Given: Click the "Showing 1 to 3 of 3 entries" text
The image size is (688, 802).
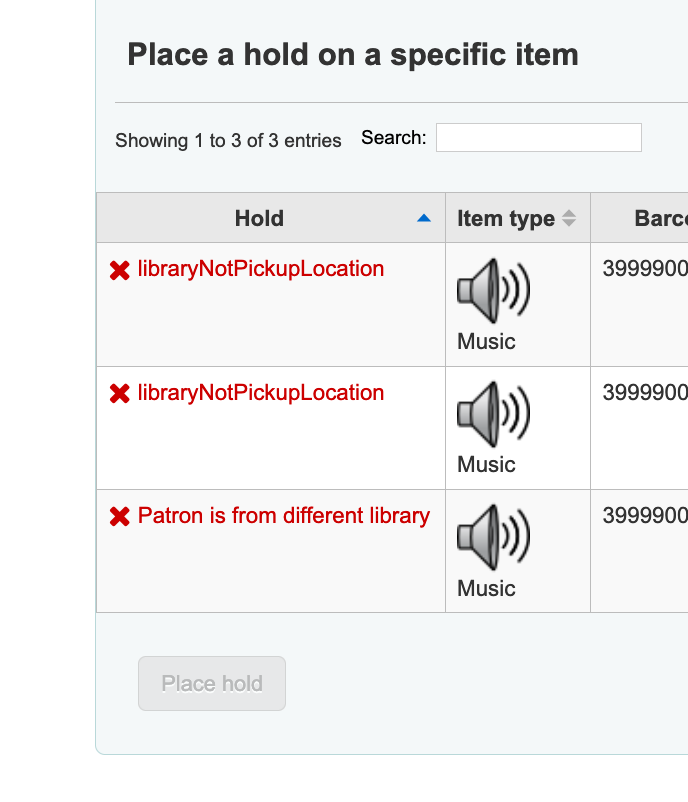Looking at the screenshot, I should point(228,140).
